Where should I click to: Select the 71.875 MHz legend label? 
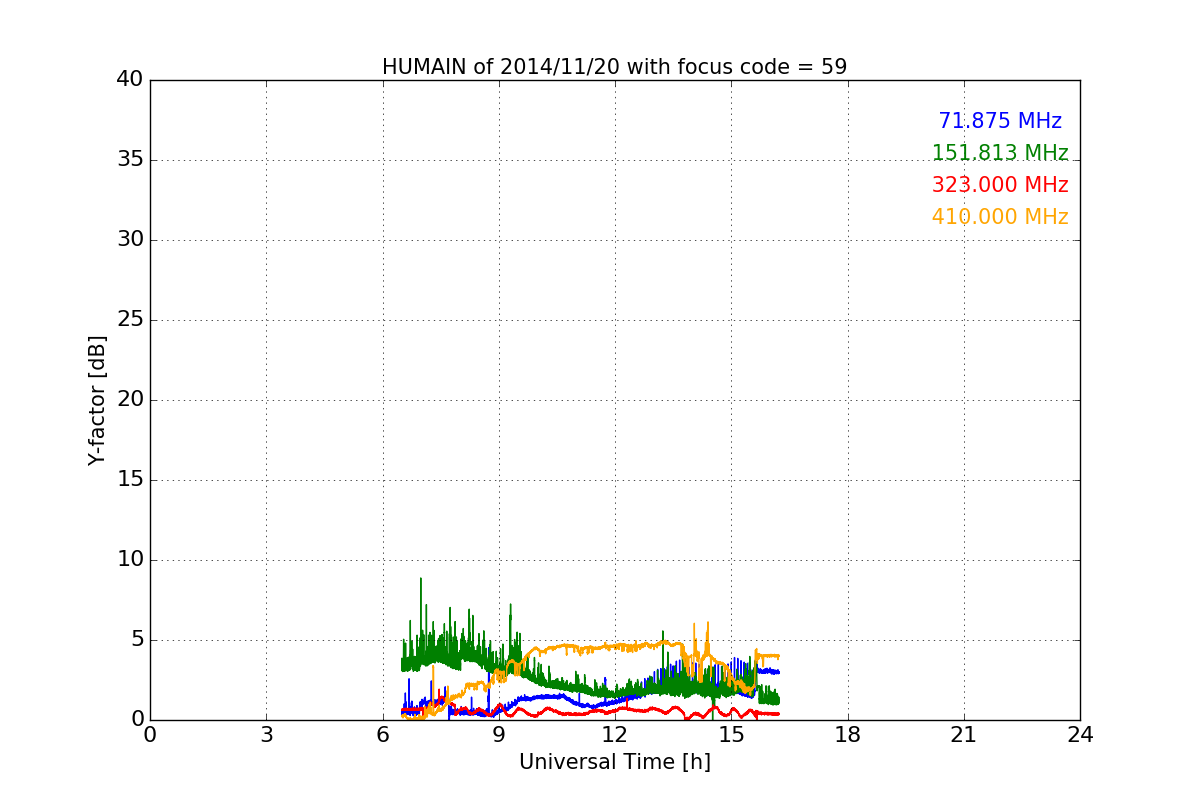click(1000, 121)
